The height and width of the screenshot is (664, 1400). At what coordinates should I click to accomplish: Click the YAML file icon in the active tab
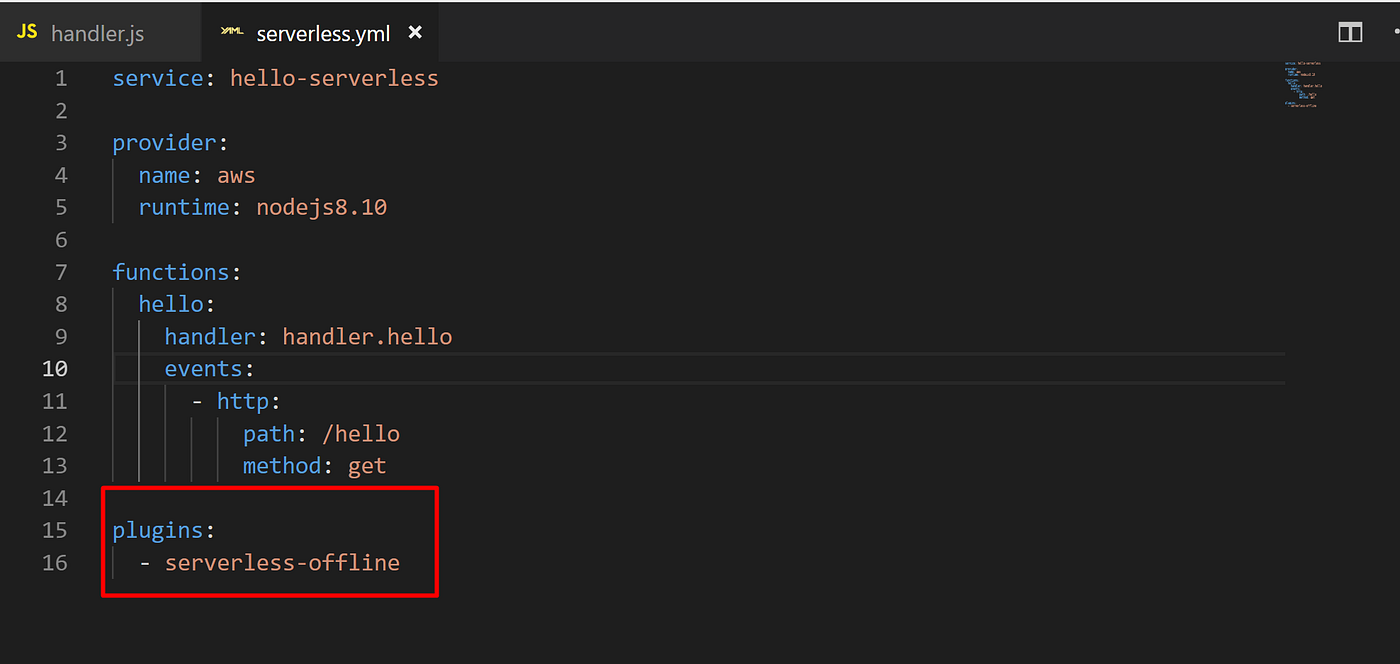pos(232,31)
